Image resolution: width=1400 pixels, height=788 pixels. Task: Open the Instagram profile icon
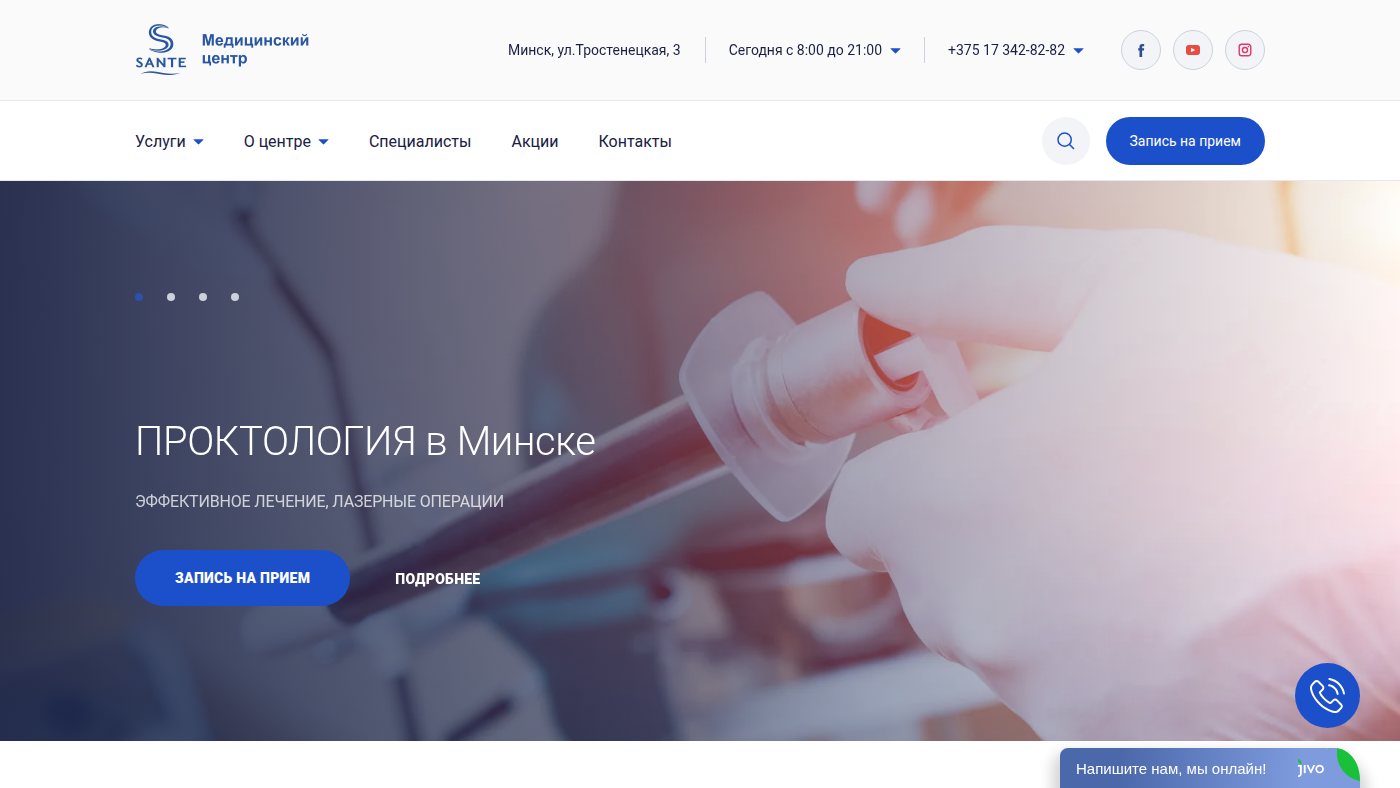(x=1245, y=50)
